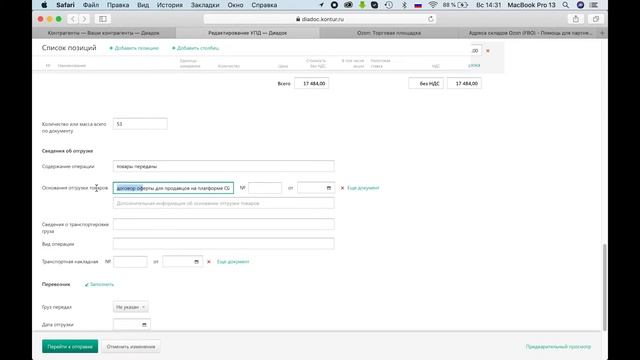Viewport: 640px width, 360px height.
Task: Click the Всего 17 484,00 field
Action: coord(311,83)
